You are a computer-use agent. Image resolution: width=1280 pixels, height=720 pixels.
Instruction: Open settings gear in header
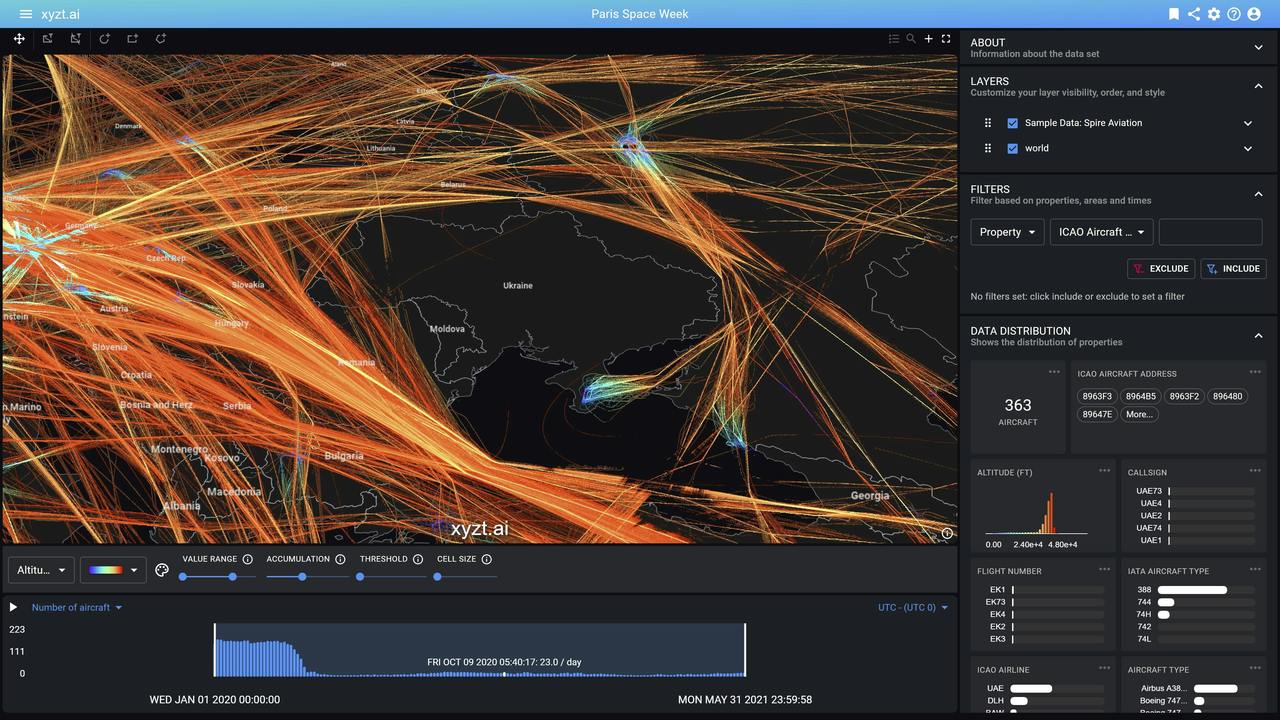click(1214, 14)
